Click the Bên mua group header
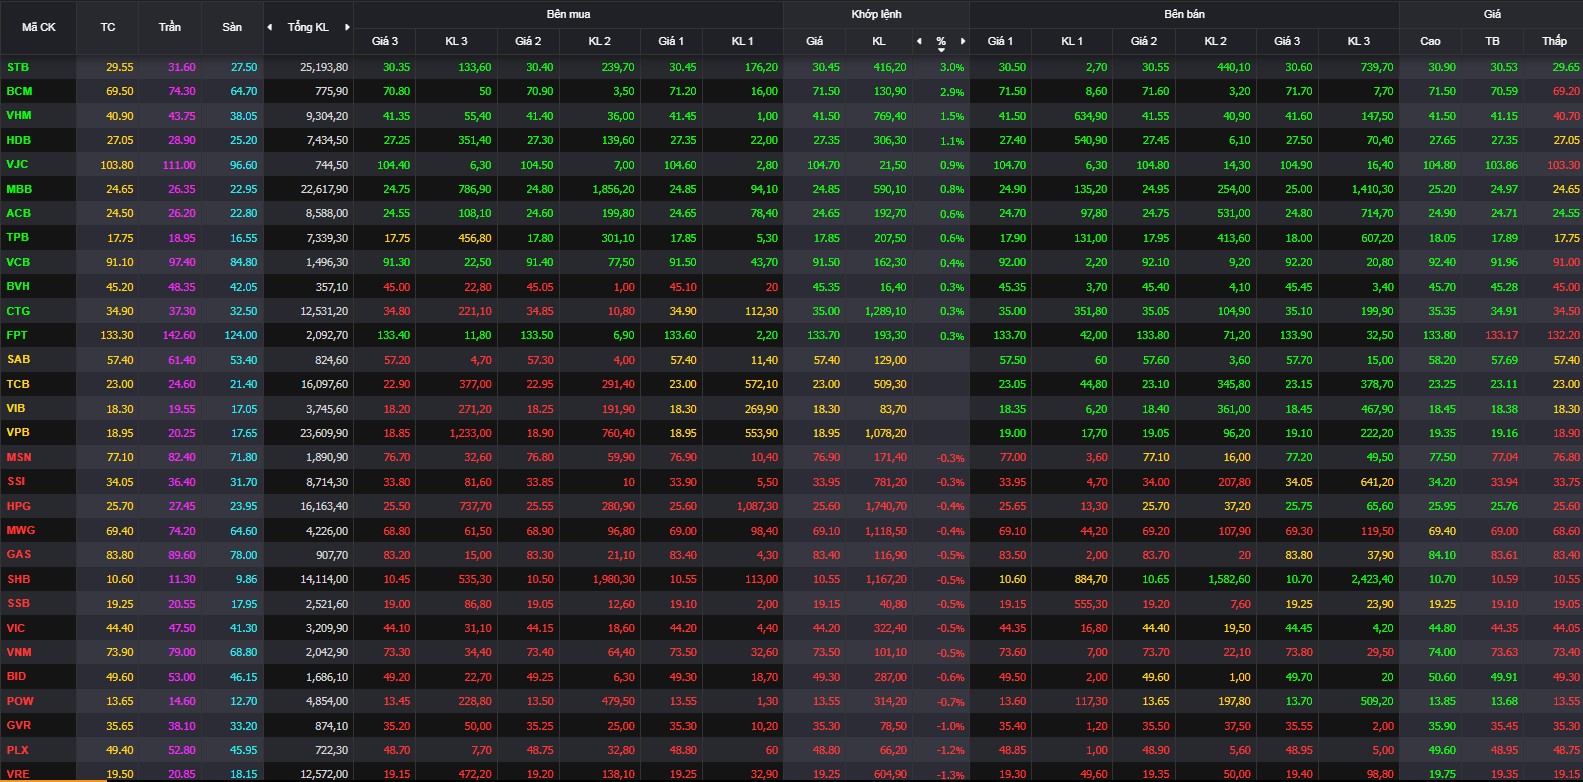 [x=568, y=14]
